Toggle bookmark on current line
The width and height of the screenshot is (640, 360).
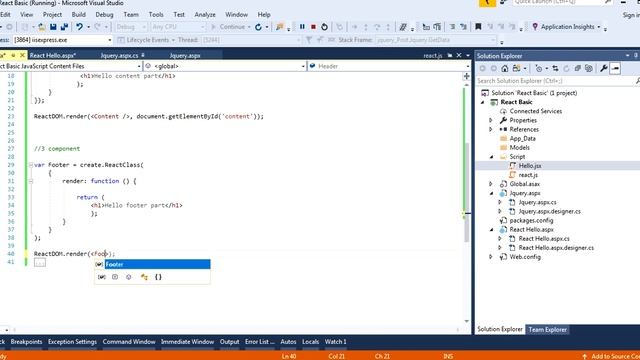[478, 27]
